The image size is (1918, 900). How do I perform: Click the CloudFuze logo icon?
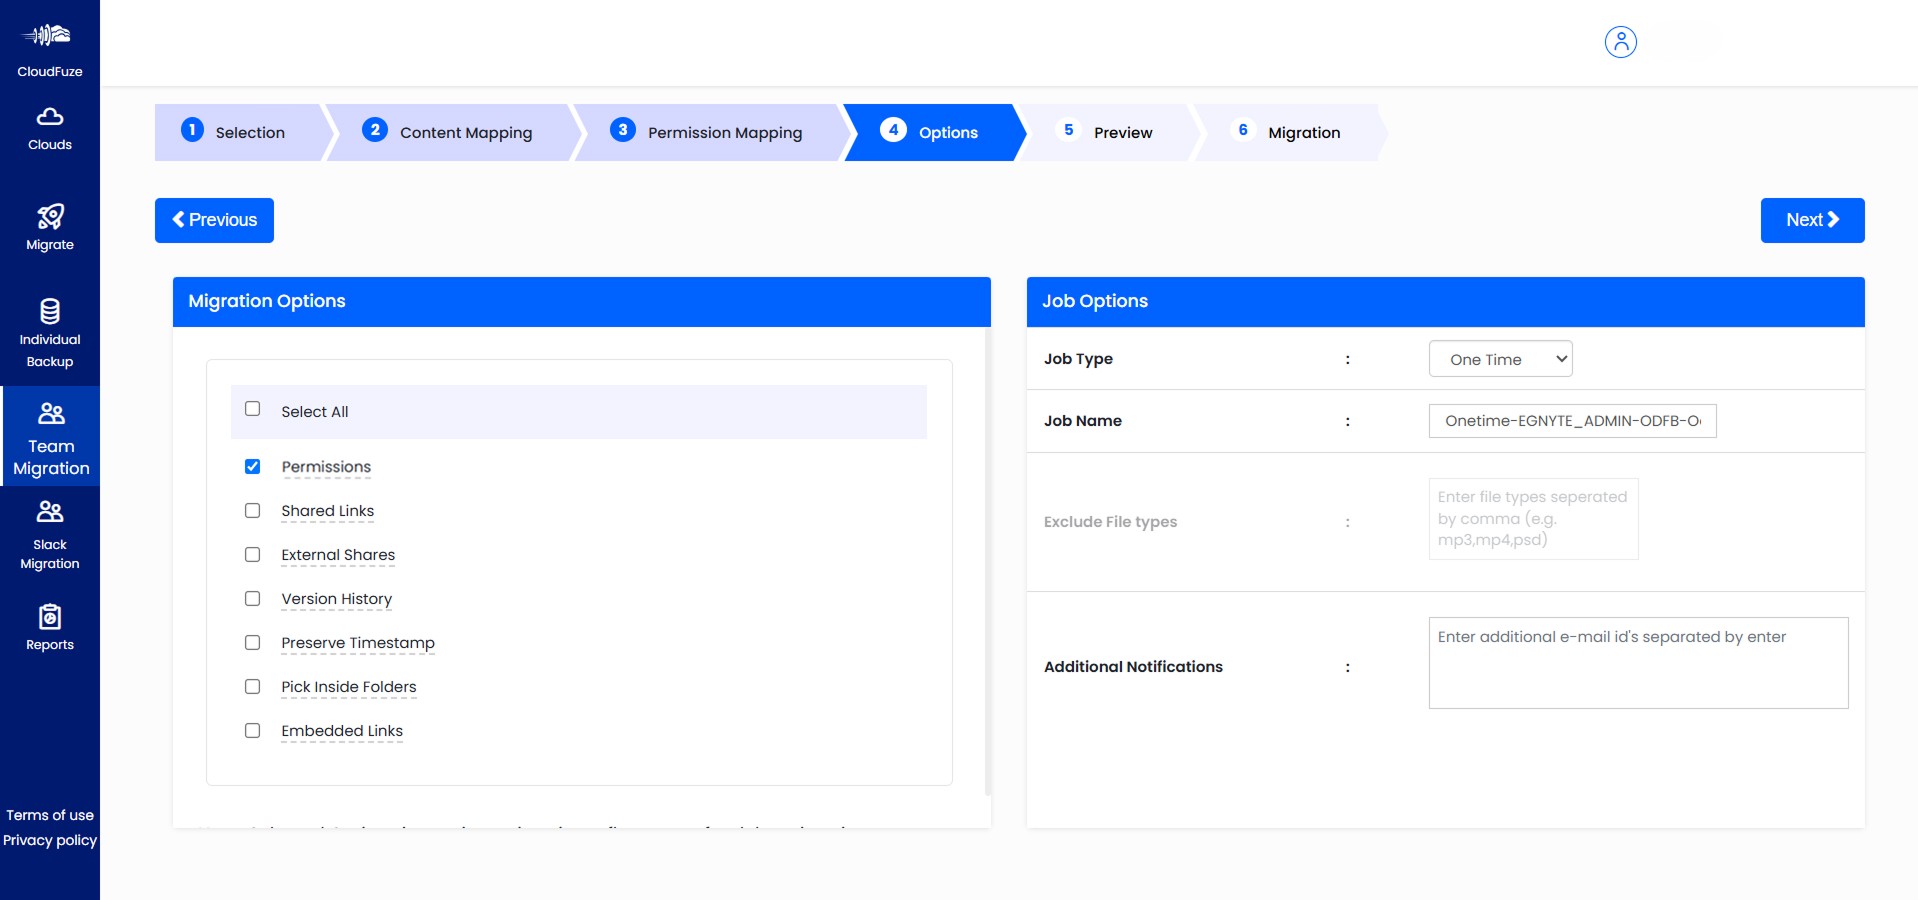click(x=48, y=36)
